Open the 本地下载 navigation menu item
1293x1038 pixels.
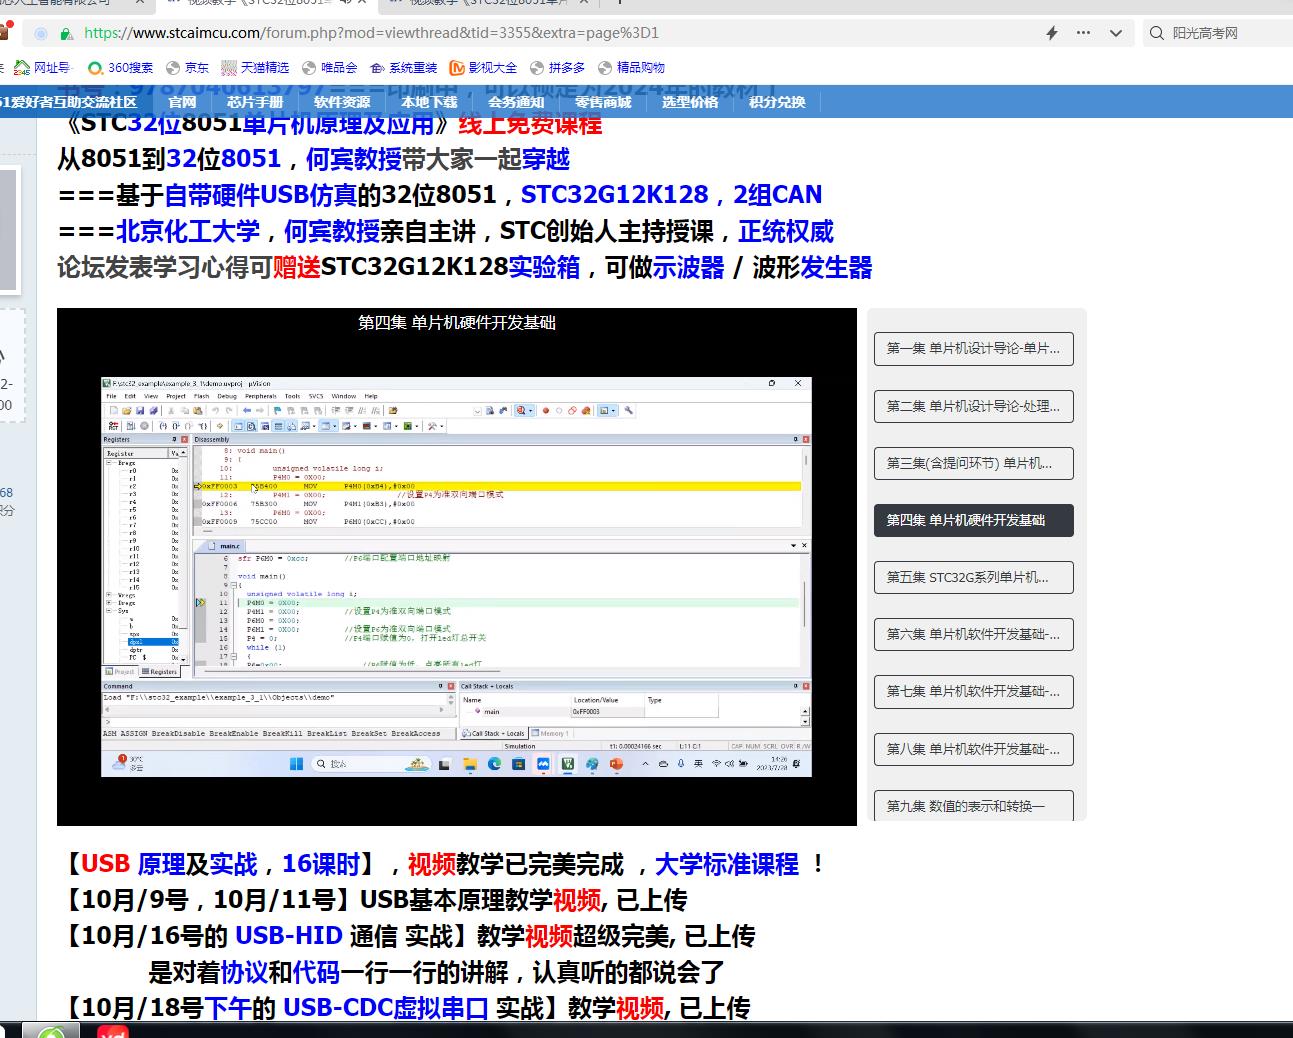429,102
